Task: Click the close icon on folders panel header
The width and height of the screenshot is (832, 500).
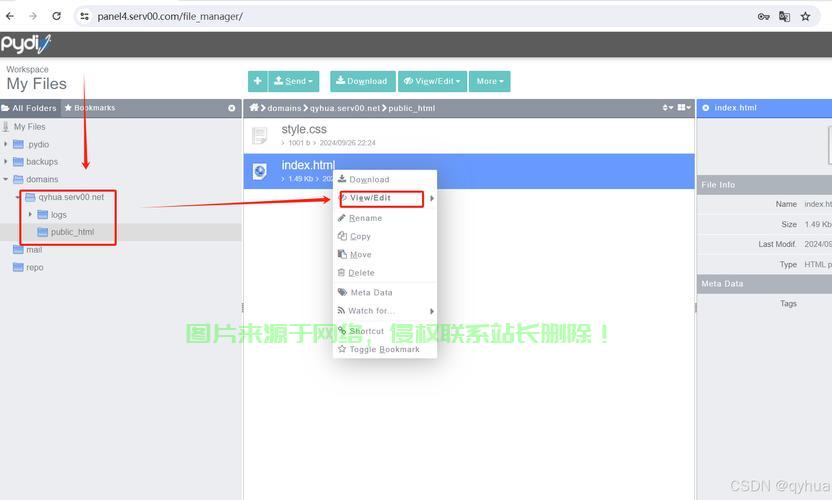Action: point(232,108)
